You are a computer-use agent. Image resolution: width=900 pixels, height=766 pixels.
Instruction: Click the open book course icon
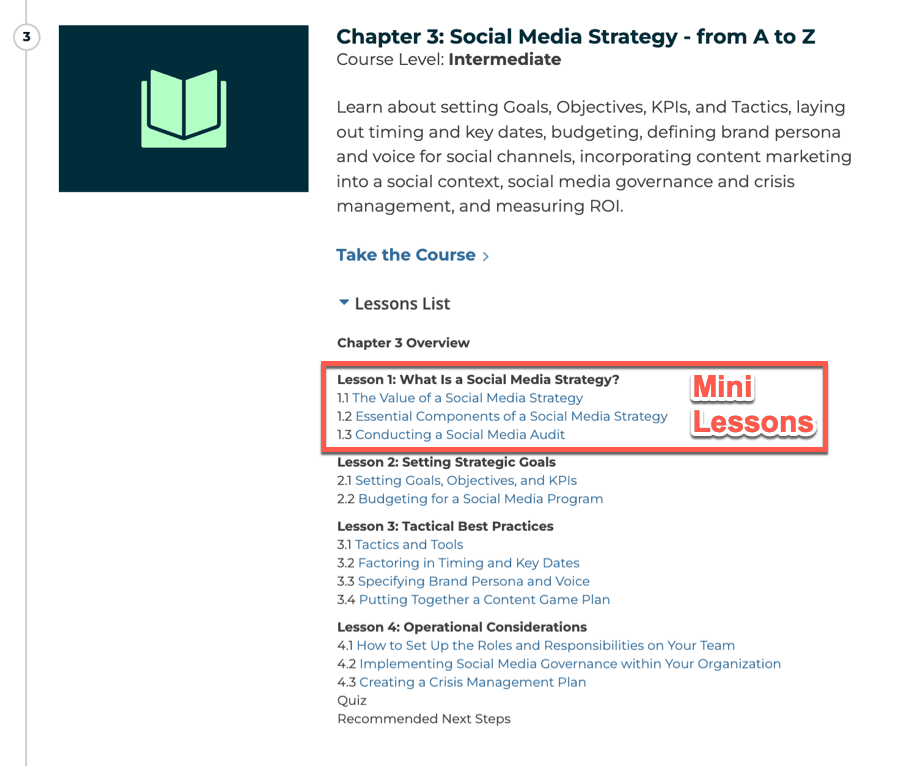(x=183, y=108)
